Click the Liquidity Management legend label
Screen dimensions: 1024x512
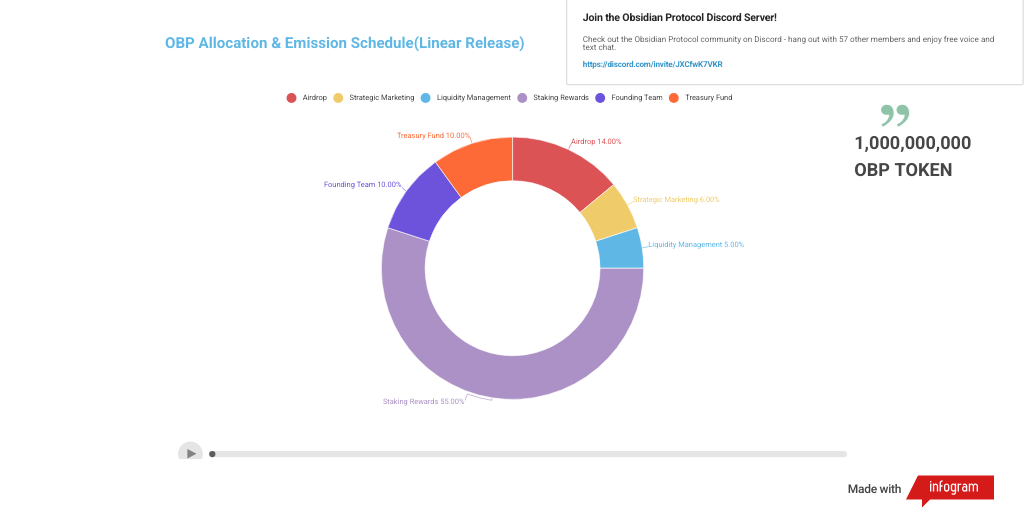click(473, 98)
